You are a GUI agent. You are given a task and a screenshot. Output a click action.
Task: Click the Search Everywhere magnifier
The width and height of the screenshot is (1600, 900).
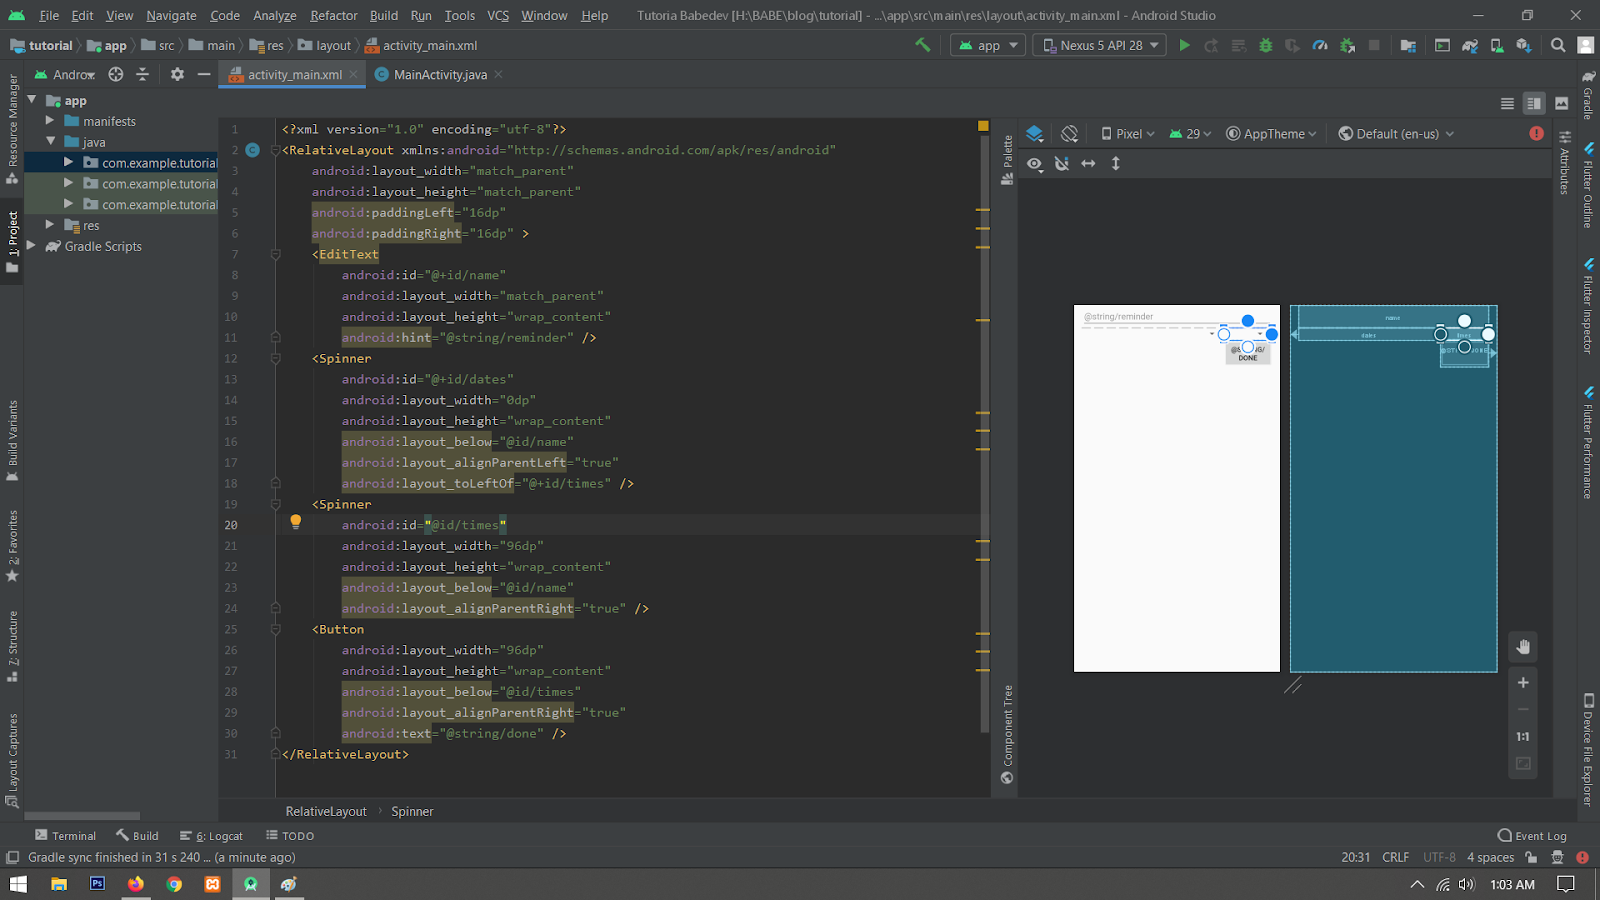pos(1558,45)
